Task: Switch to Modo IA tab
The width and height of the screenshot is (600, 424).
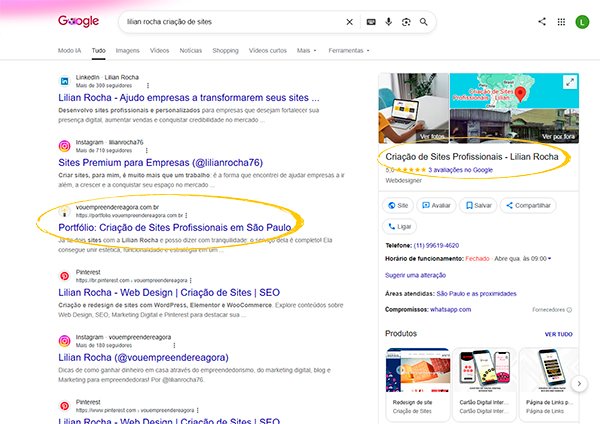Action: point(69,51)
